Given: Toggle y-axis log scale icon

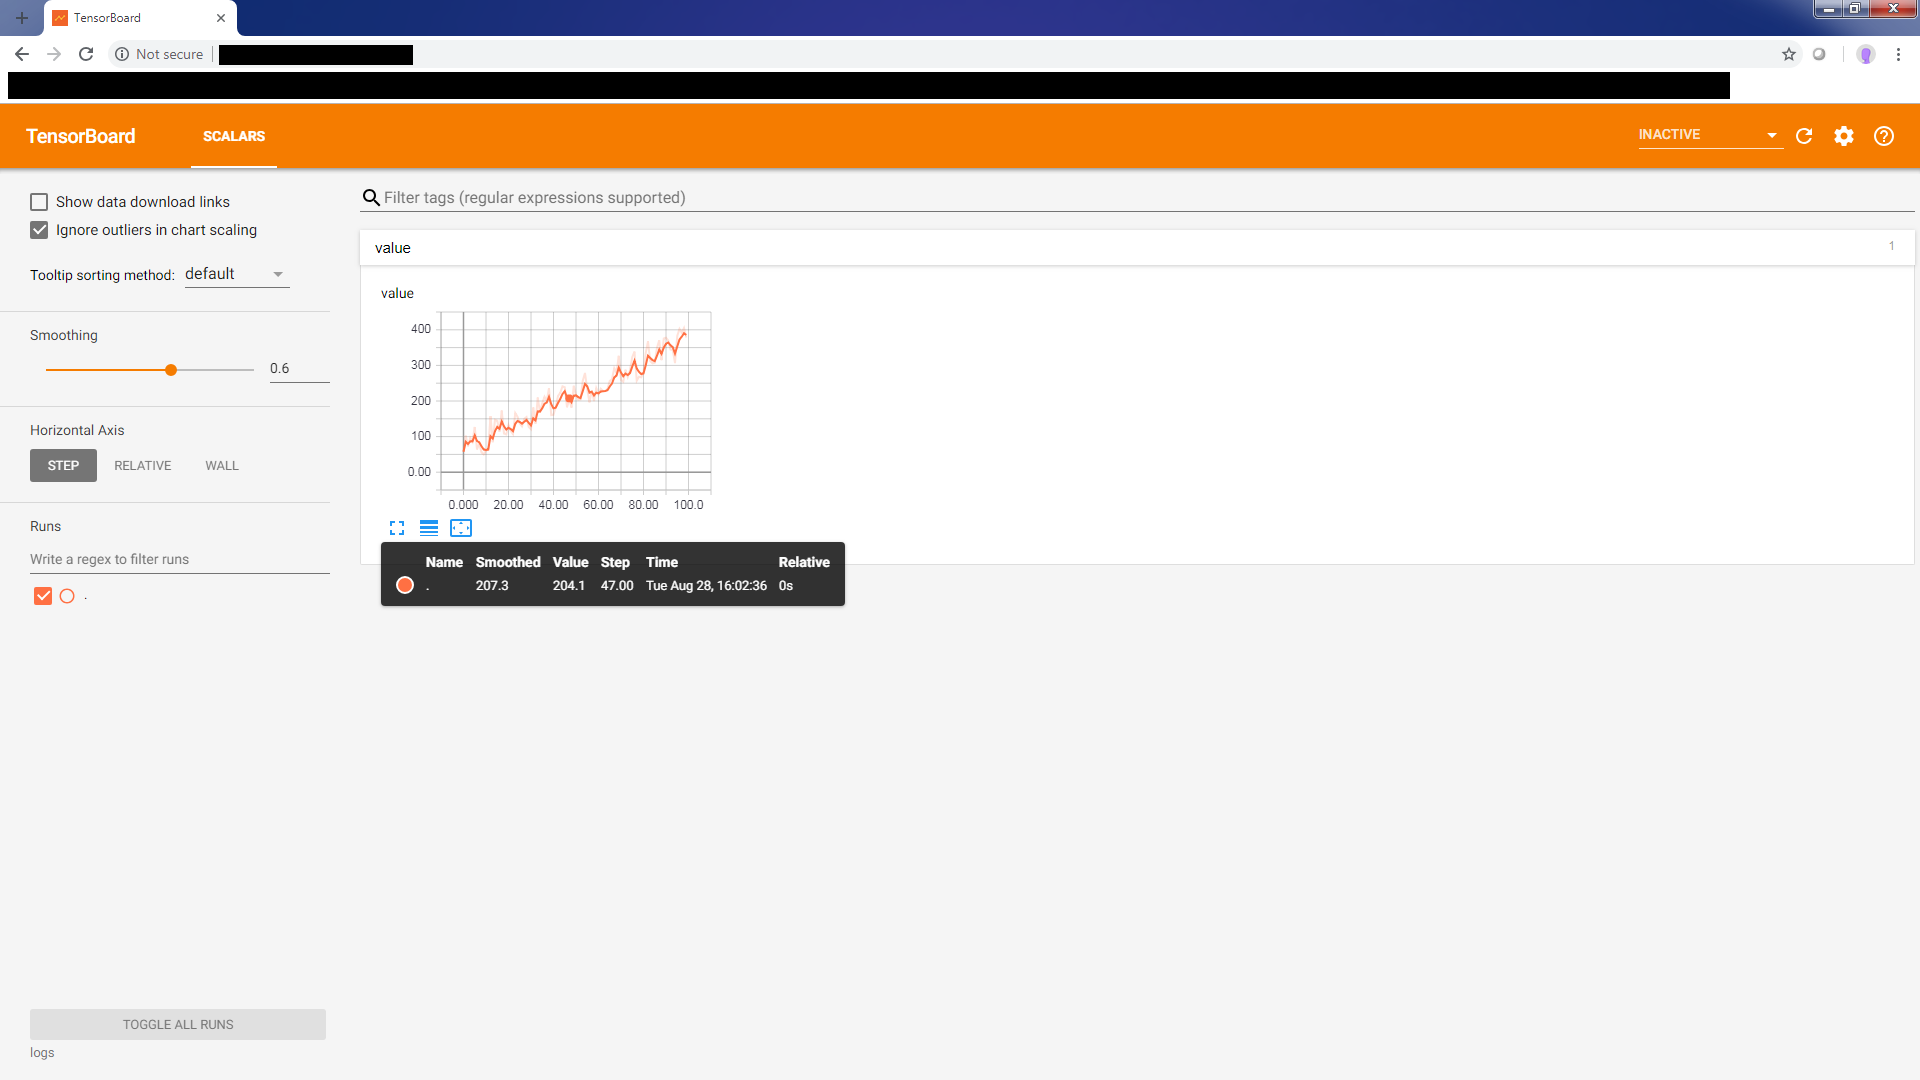Looking at the screenshot, I should pos(429,528).
